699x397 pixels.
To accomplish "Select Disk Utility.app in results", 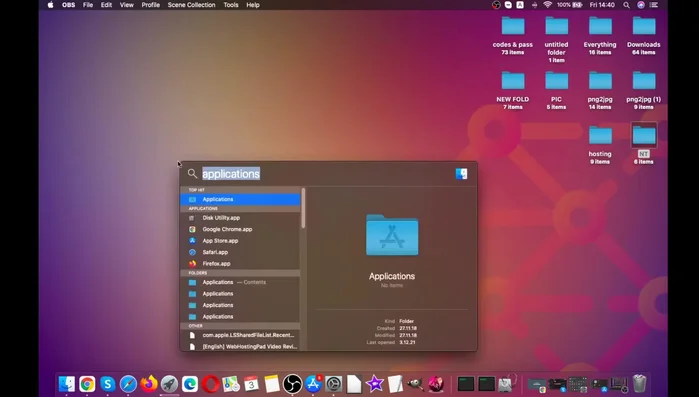I will coord(240,218).
